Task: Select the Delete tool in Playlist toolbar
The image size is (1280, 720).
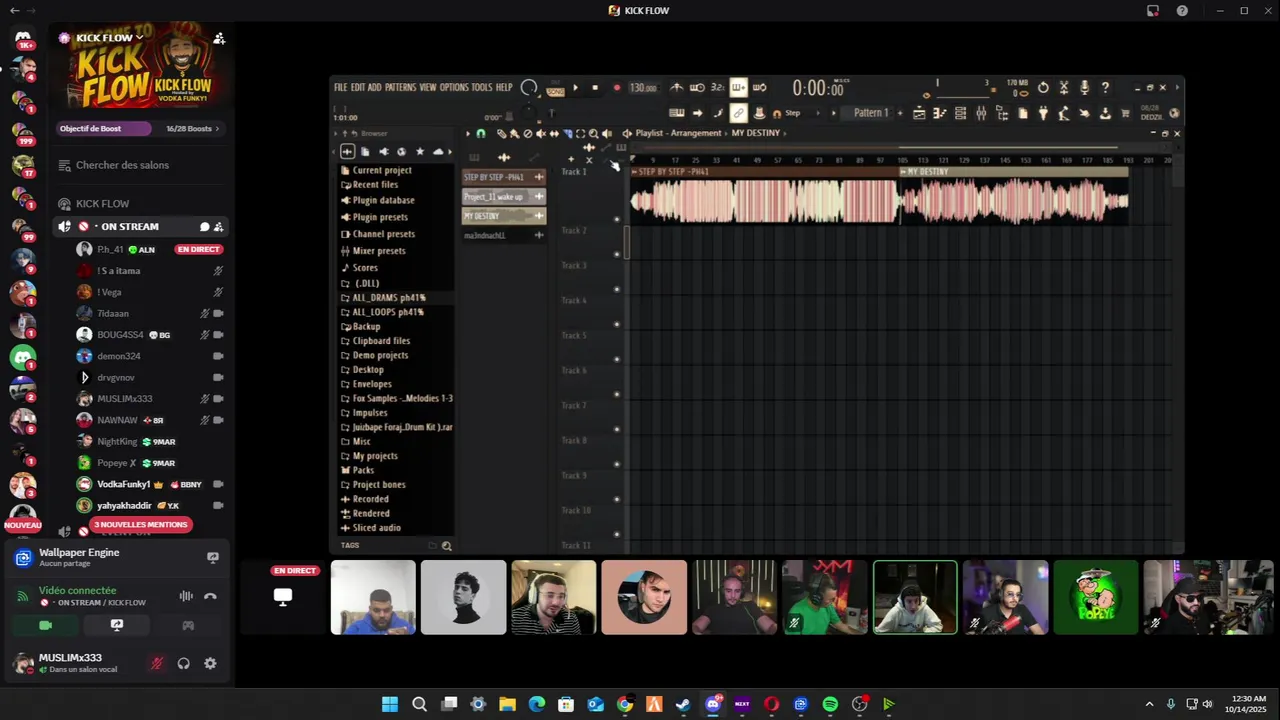Action: click(528, 133)
